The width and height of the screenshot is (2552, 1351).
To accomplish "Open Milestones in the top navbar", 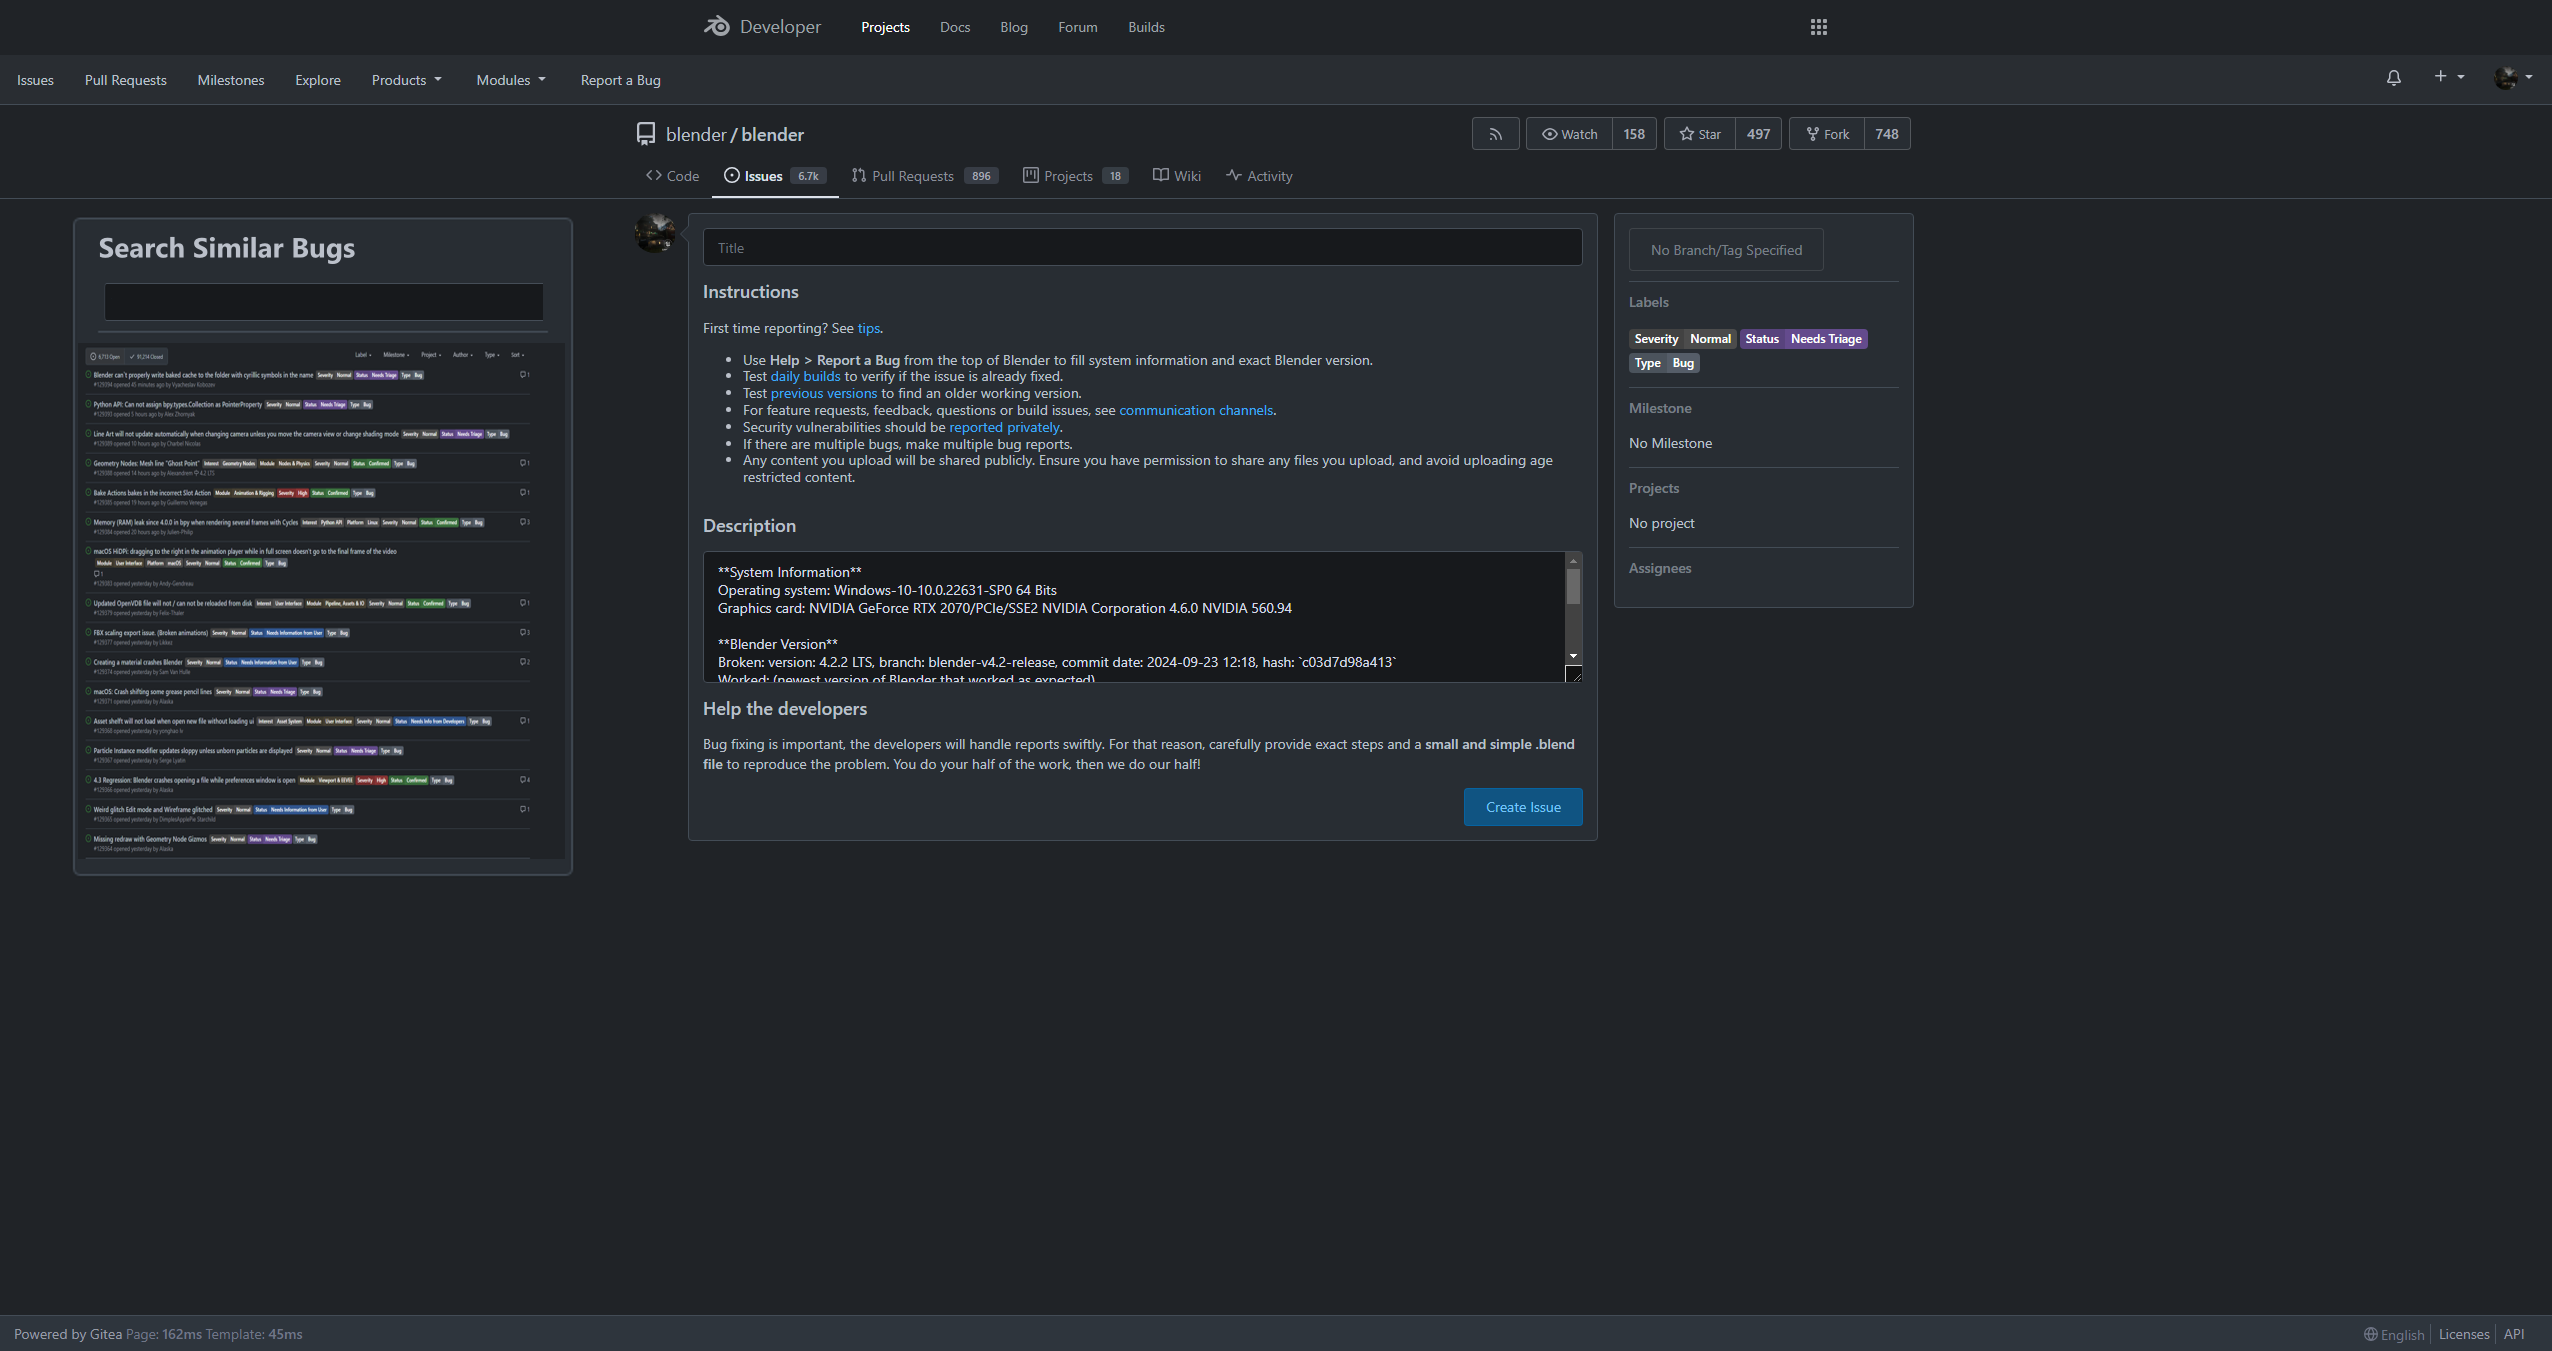I will coord(231,80).
